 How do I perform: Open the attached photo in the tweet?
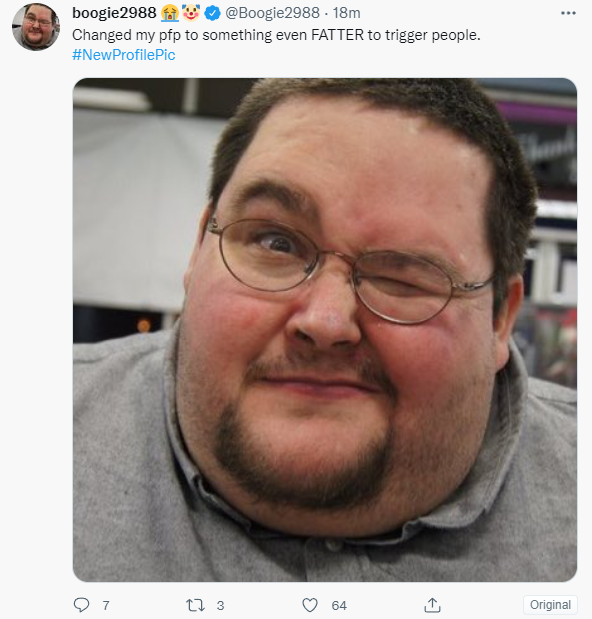point(325,330)
